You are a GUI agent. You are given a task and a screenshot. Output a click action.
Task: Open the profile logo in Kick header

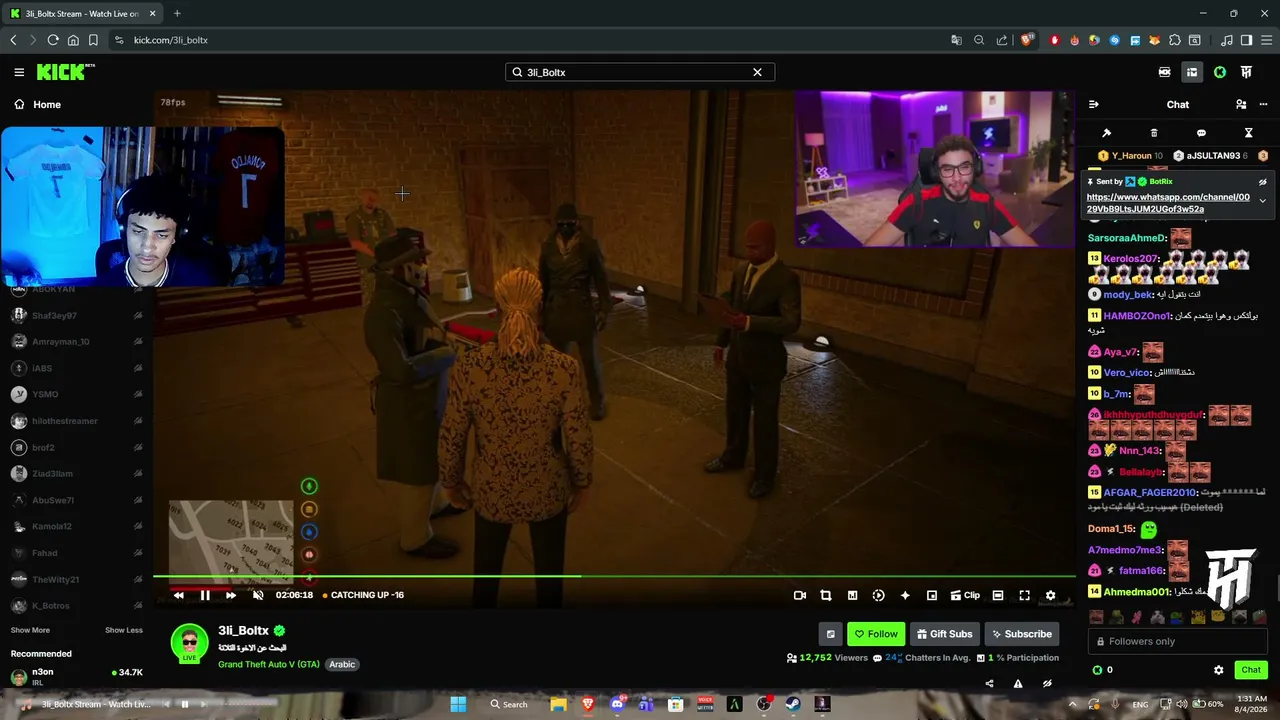1247,72
